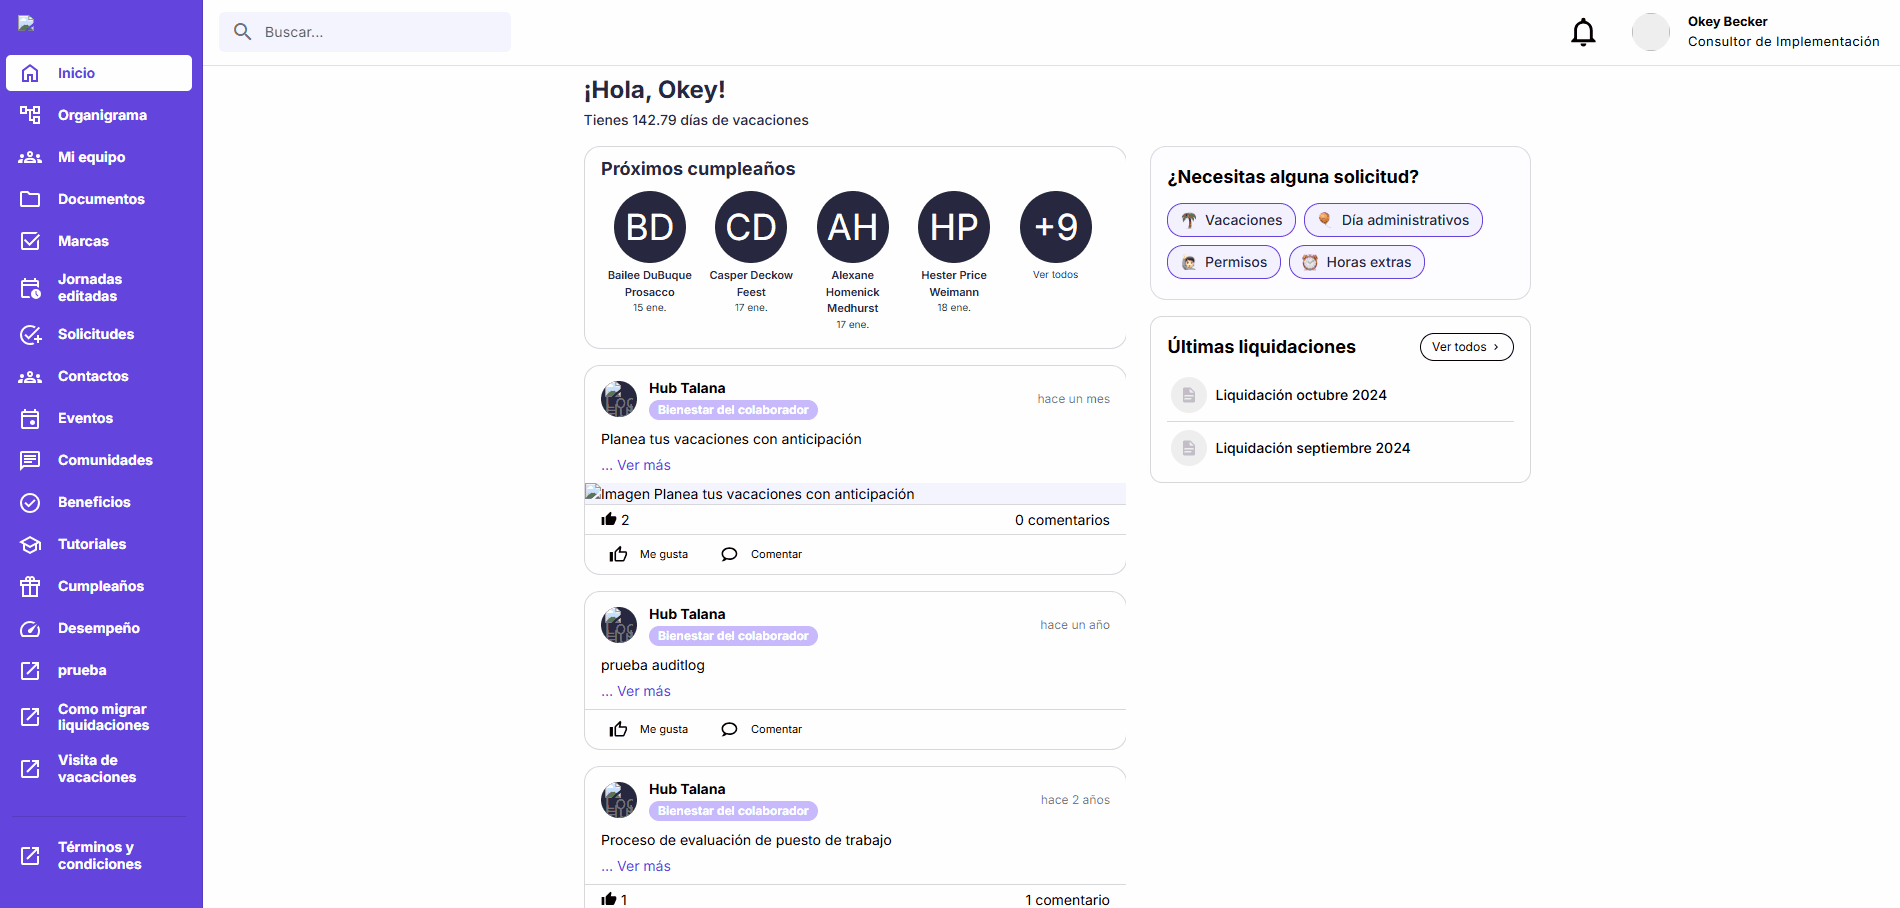Screen dimensions: 1900x908
Task: Open the Tutoriales graduation cap icon
Action: [30, 544]
